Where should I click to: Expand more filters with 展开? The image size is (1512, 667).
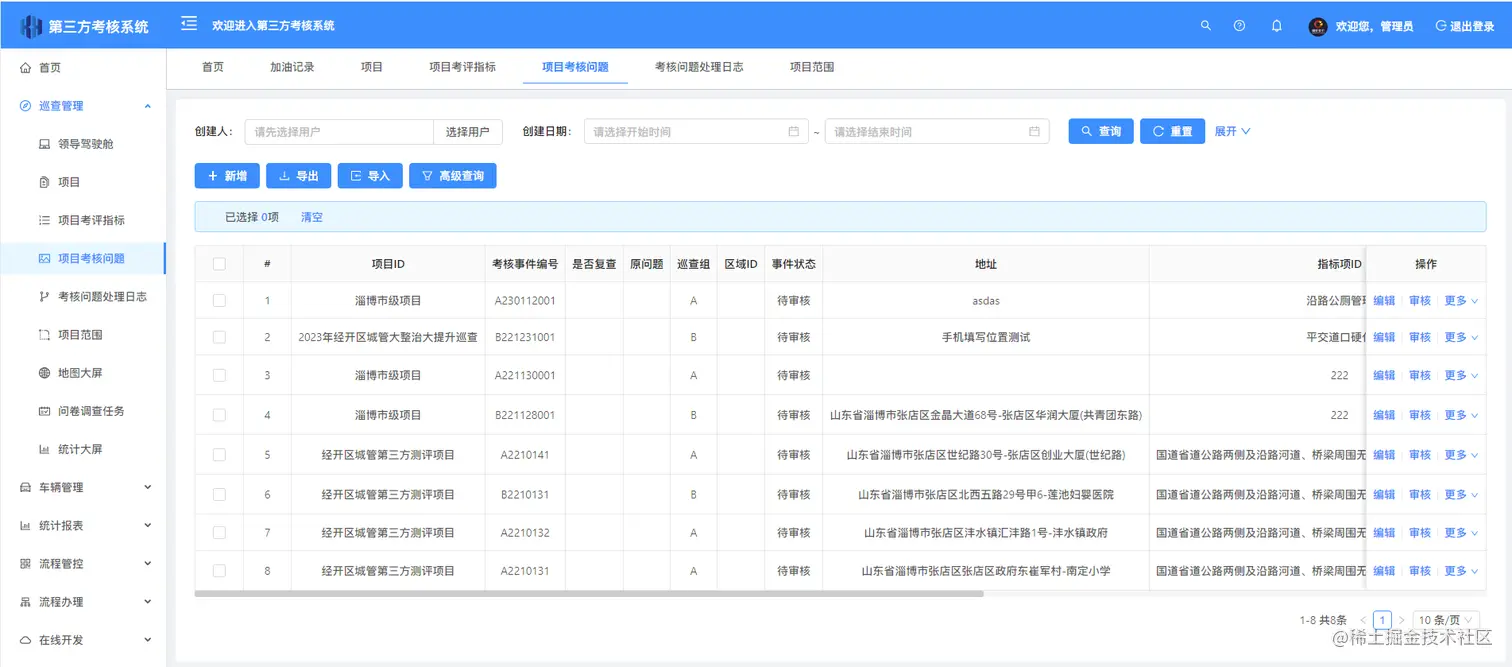point(1232,131)
